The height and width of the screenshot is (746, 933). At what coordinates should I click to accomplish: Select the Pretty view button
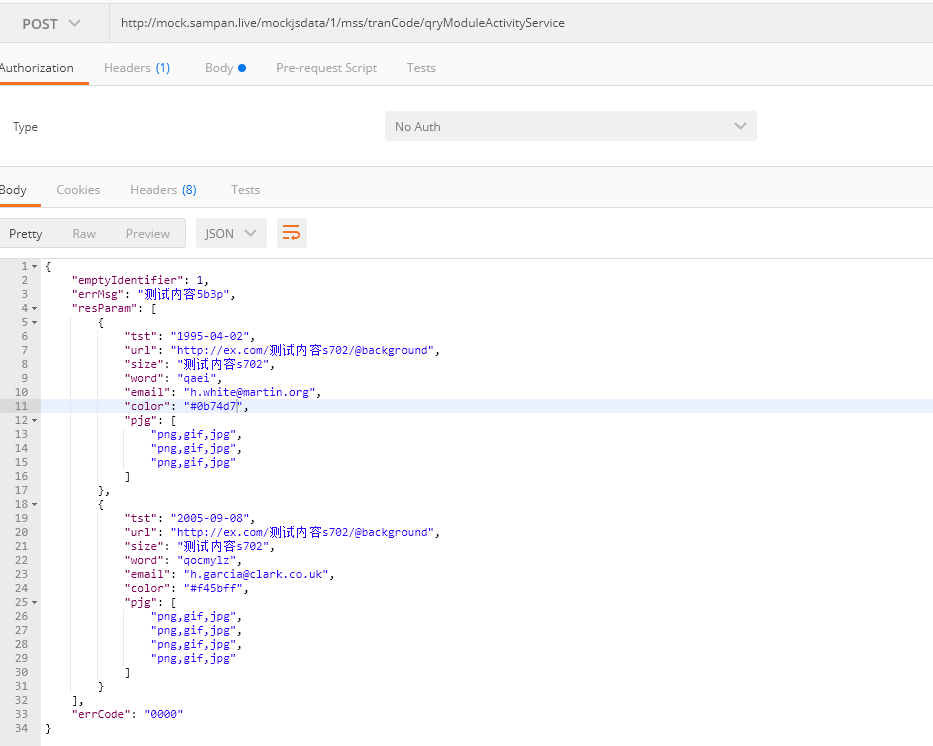pos(26,233)
